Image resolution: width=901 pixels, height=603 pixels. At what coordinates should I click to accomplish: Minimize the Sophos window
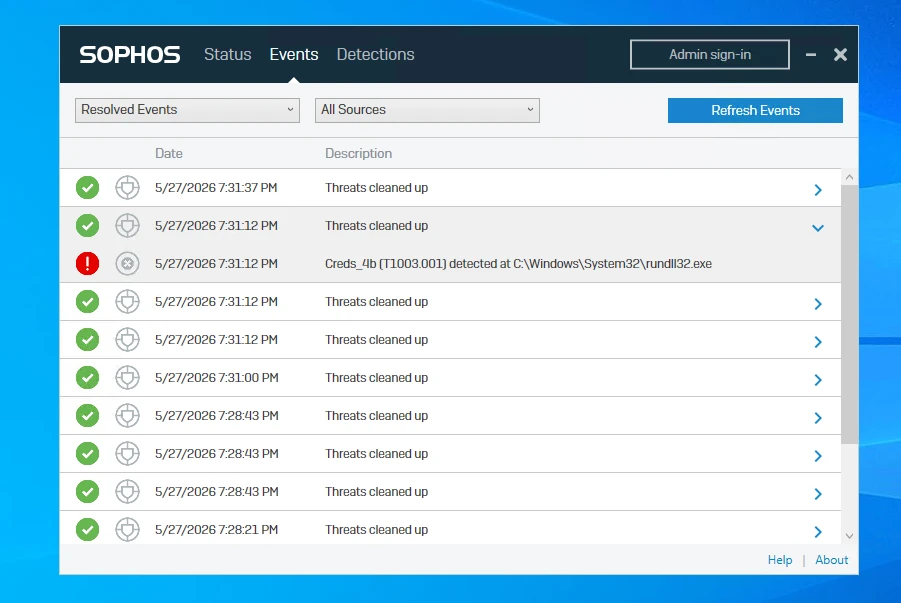click(811, 55)
